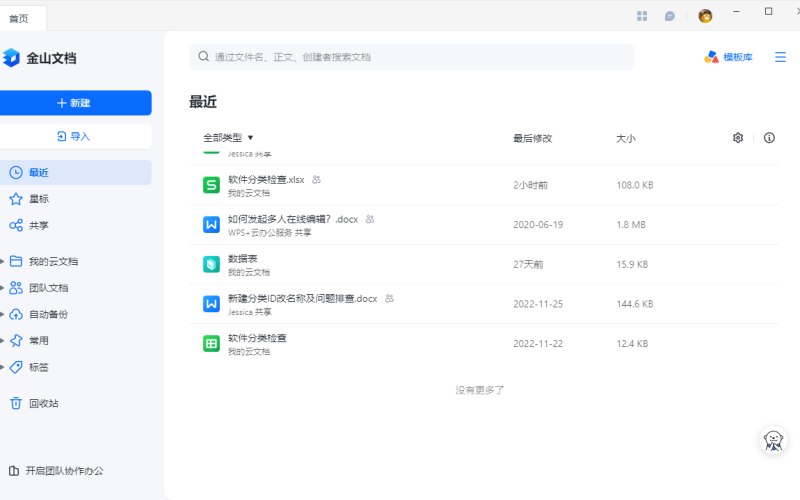
Task: Open file 软件分类检查.xlsx
Action: (x=266, y=180)
